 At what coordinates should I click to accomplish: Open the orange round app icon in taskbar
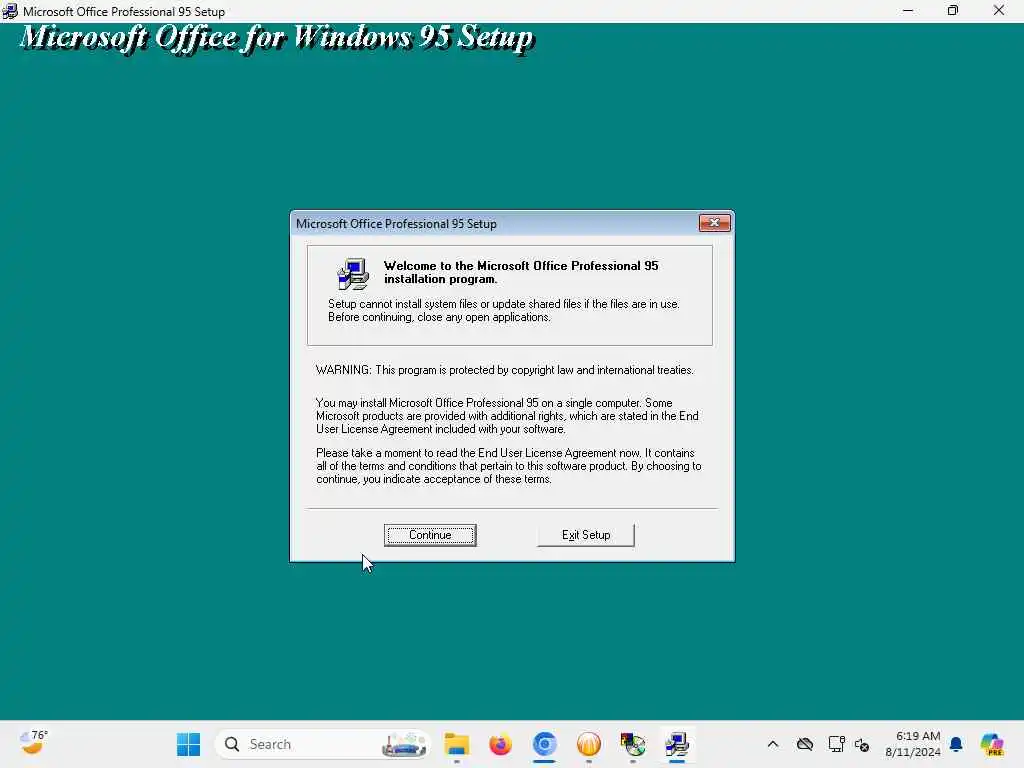588,744
